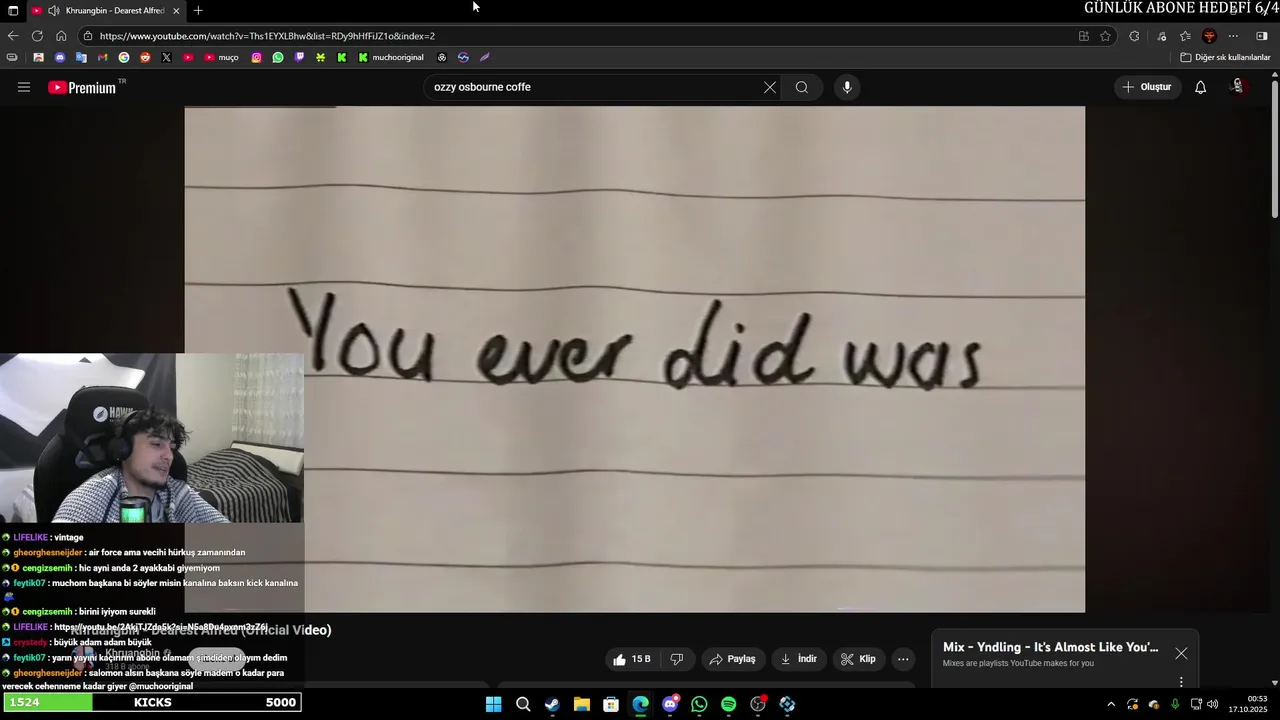Mute tab via speaker icon
The image size is (1280, 720).
(53, 11)
